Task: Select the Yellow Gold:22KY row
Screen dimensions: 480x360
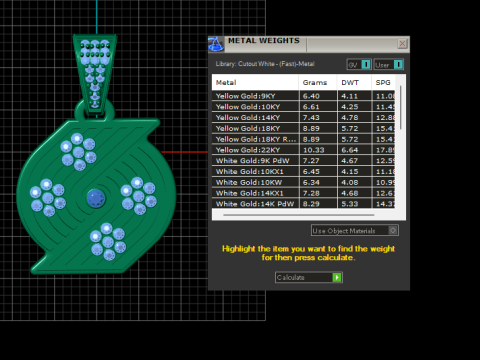Action: (303, 150)
